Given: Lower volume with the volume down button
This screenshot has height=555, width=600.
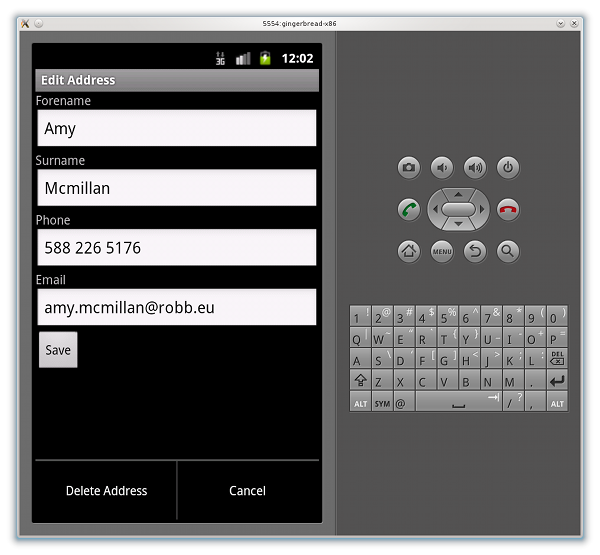Looking at the screenshot, I should click(x=442, y=167).
